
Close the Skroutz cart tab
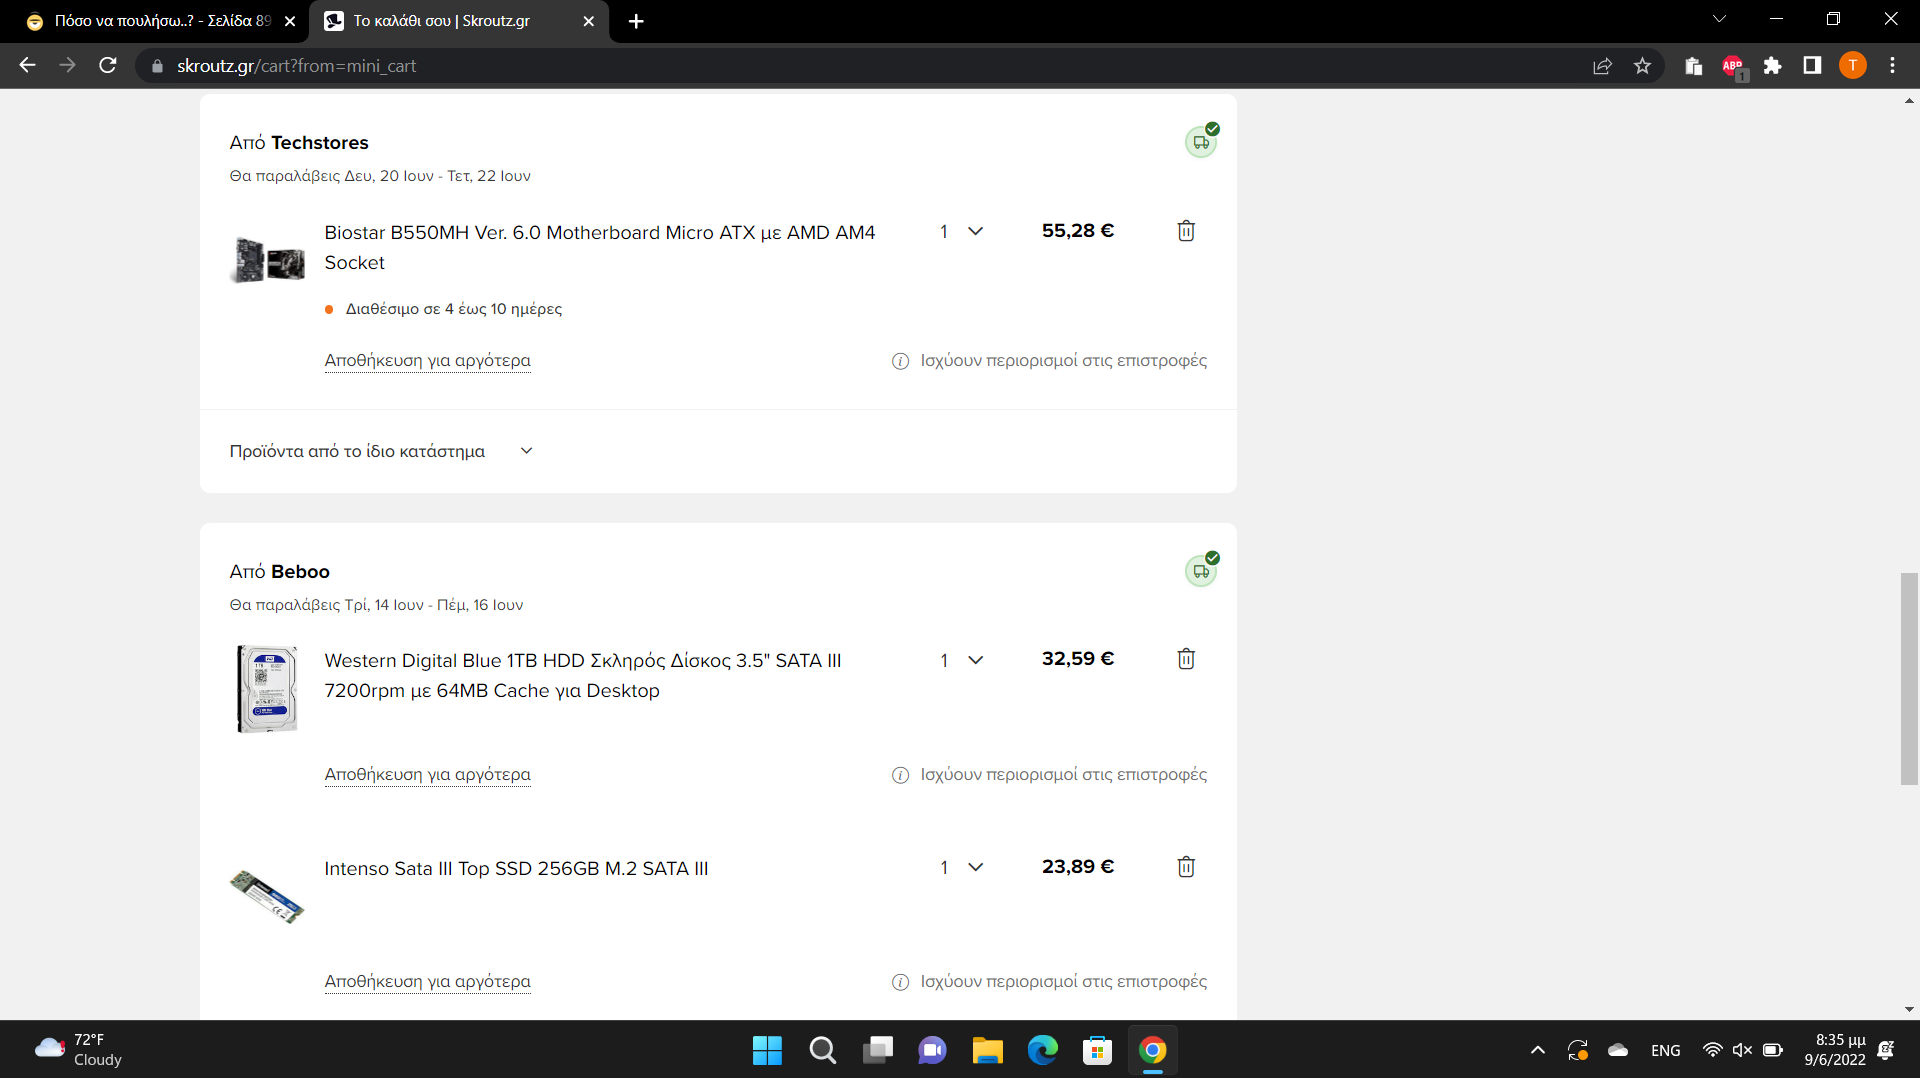tap(588, 21)
